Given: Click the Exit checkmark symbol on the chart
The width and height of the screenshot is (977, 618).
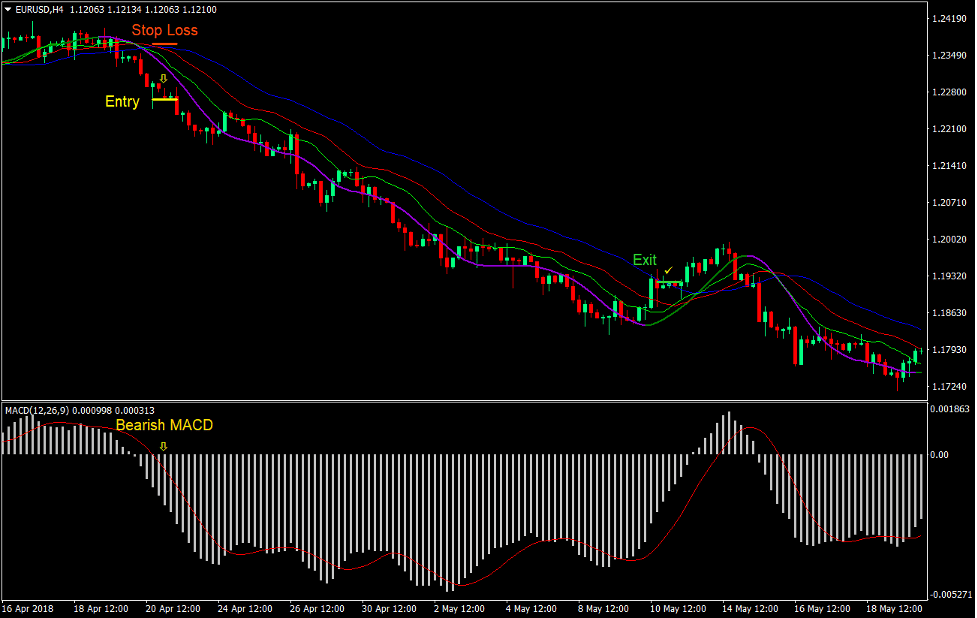Looking at the screenshot, I should pyautogui.click(x=668, y=272).
